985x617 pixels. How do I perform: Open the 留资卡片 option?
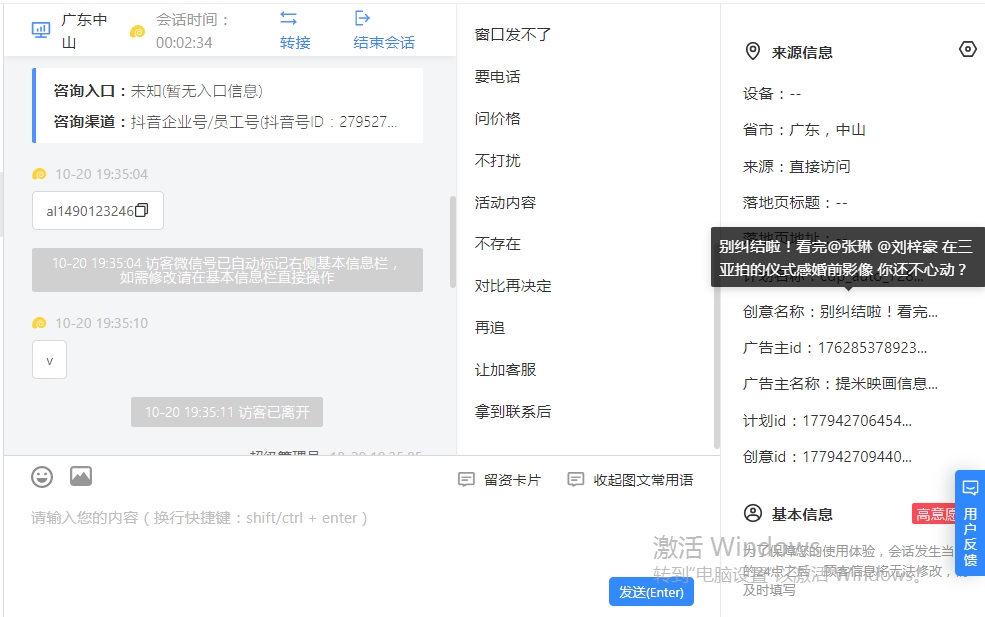(x=512, y=480)
